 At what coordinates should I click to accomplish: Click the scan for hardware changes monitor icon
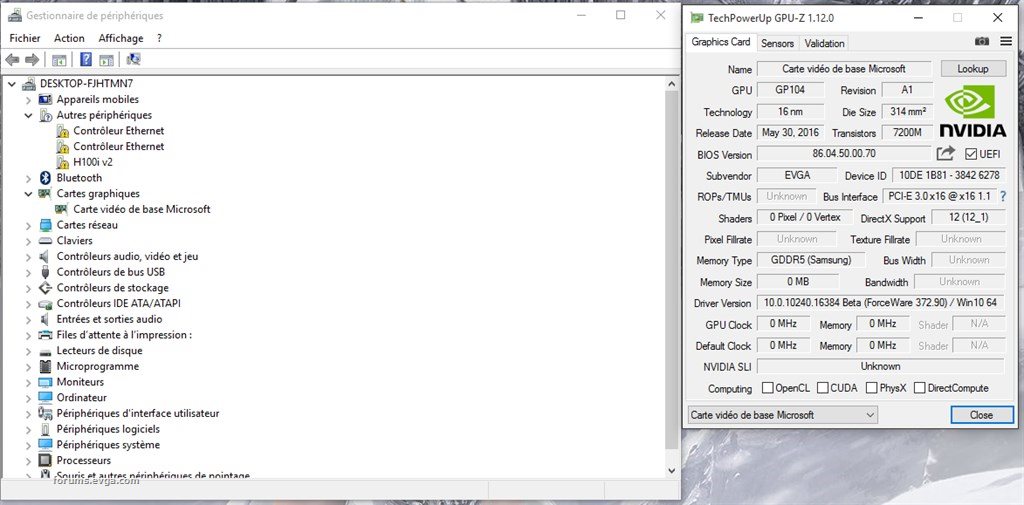coord(134,59)
